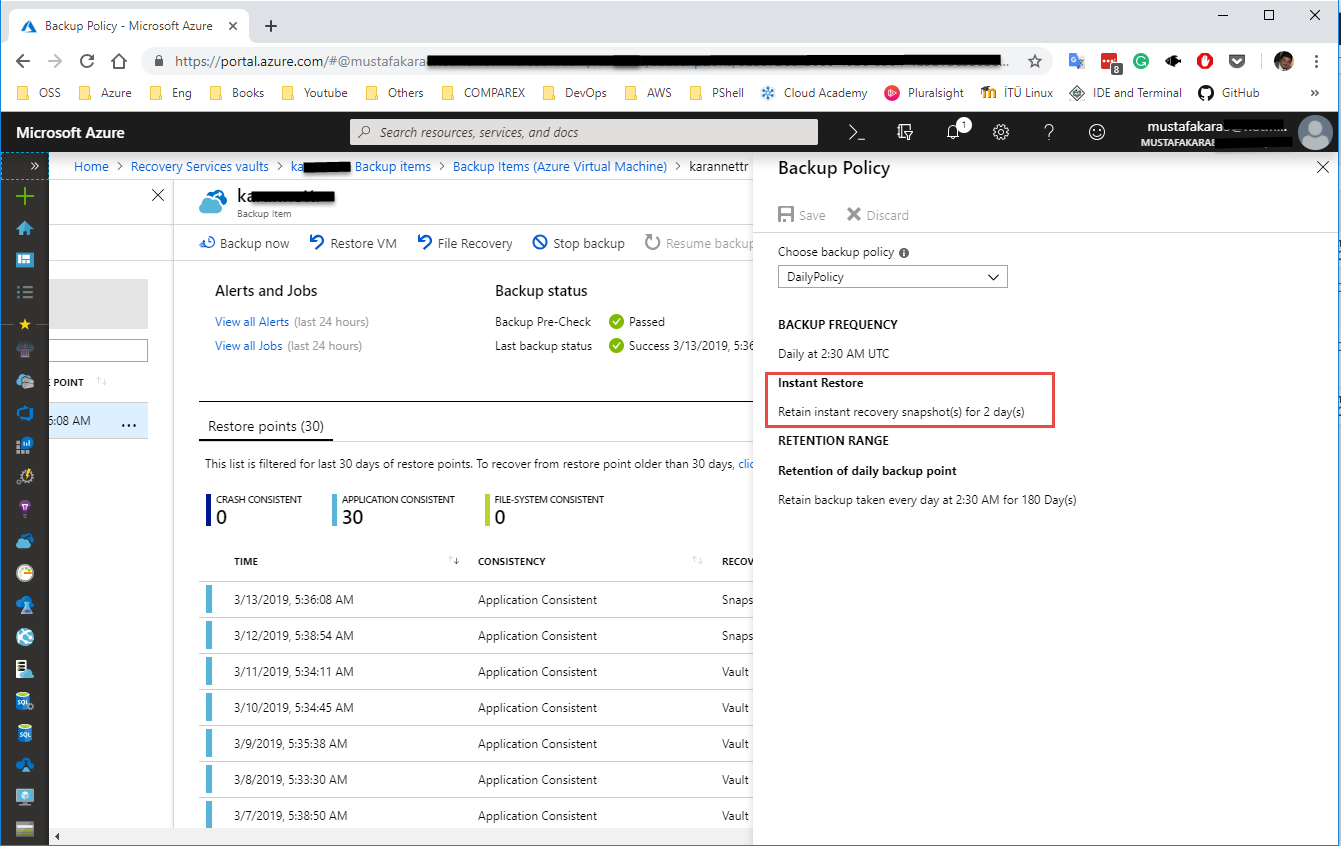Open the SQL databases sidebar icon
Screen dimensions: 1341x846
(25, 733)
